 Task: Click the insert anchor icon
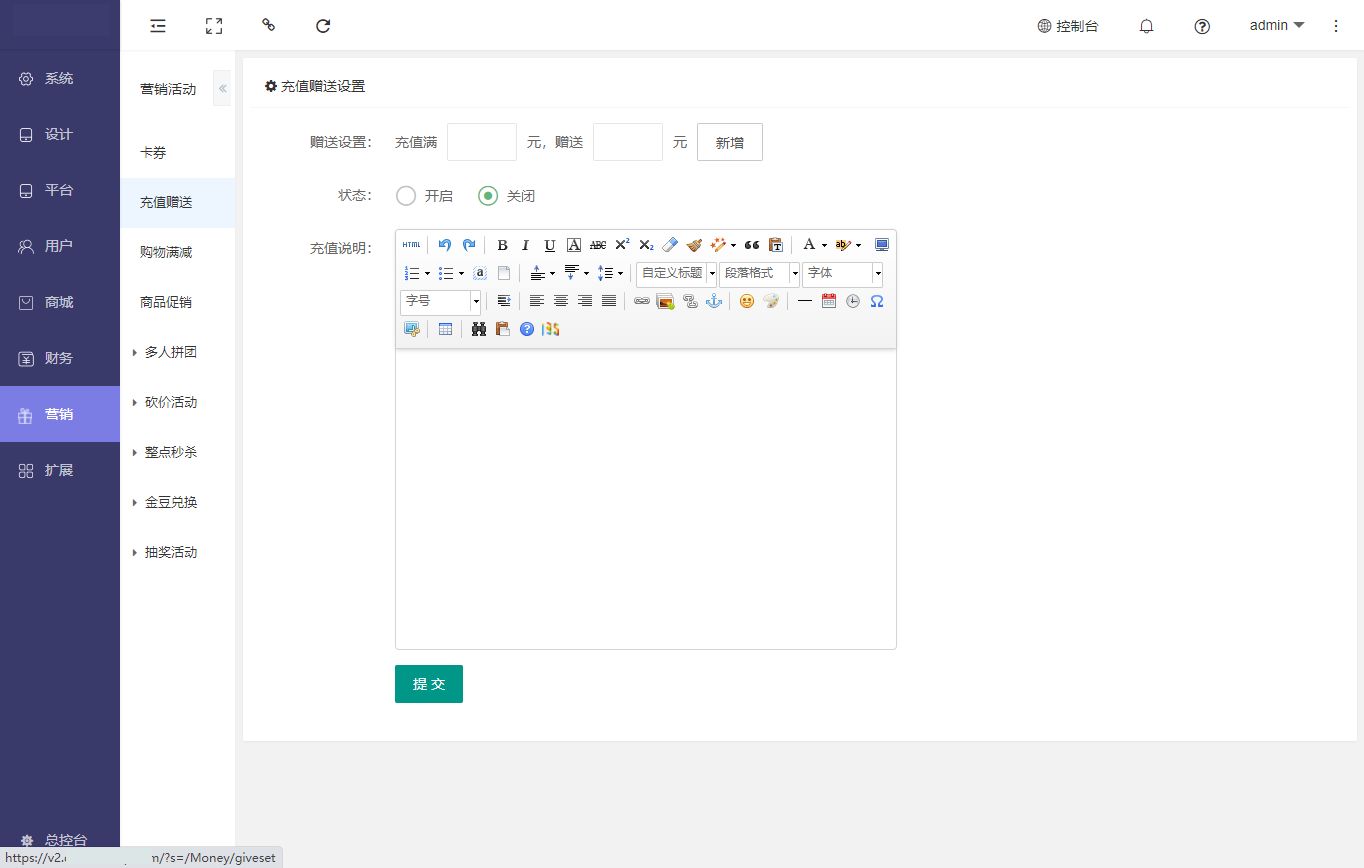point(714,301)
